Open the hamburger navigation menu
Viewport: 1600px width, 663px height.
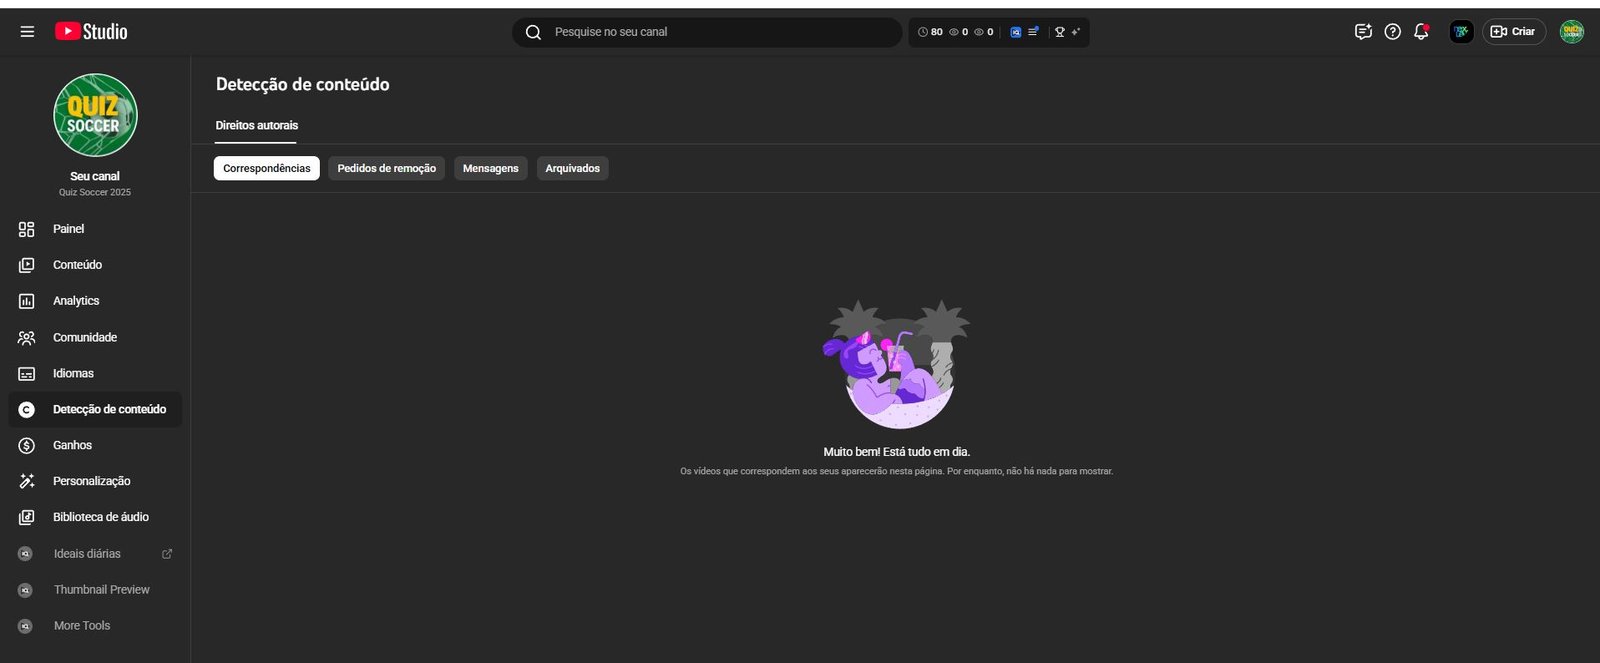point(27,32)
